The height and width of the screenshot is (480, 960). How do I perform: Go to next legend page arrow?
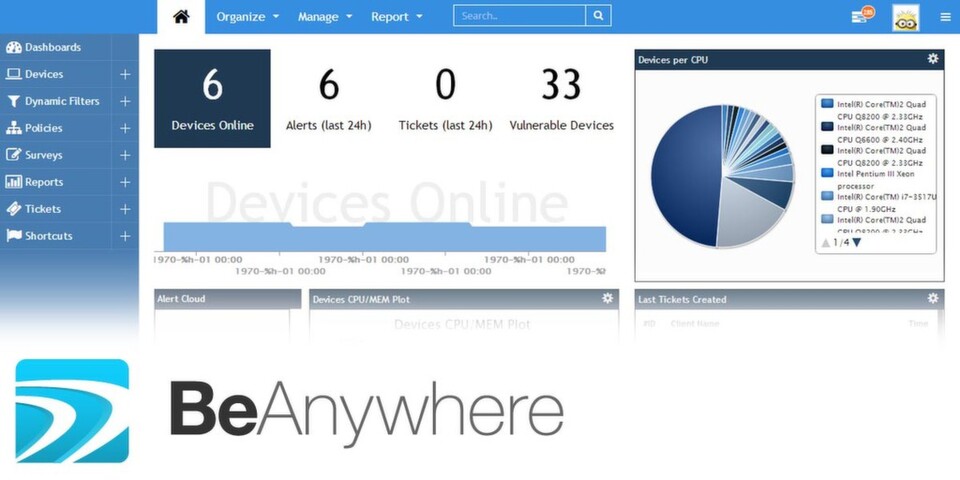tap(857, 242)
